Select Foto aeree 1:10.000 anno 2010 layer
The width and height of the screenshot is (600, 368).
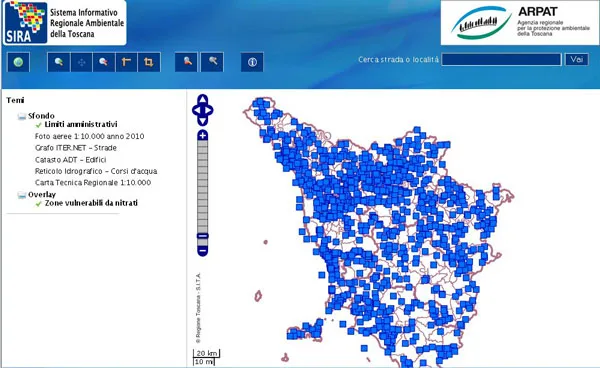pos(90,136)
